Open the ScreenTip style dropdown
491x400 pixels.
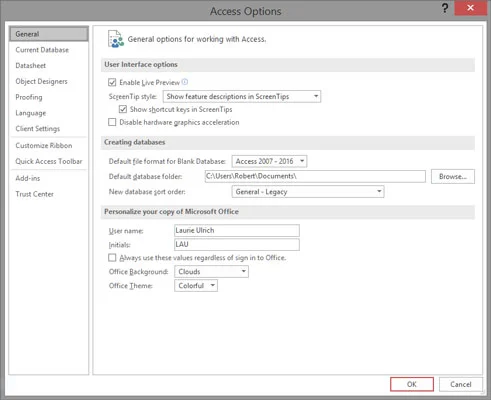tap(242, 96)
